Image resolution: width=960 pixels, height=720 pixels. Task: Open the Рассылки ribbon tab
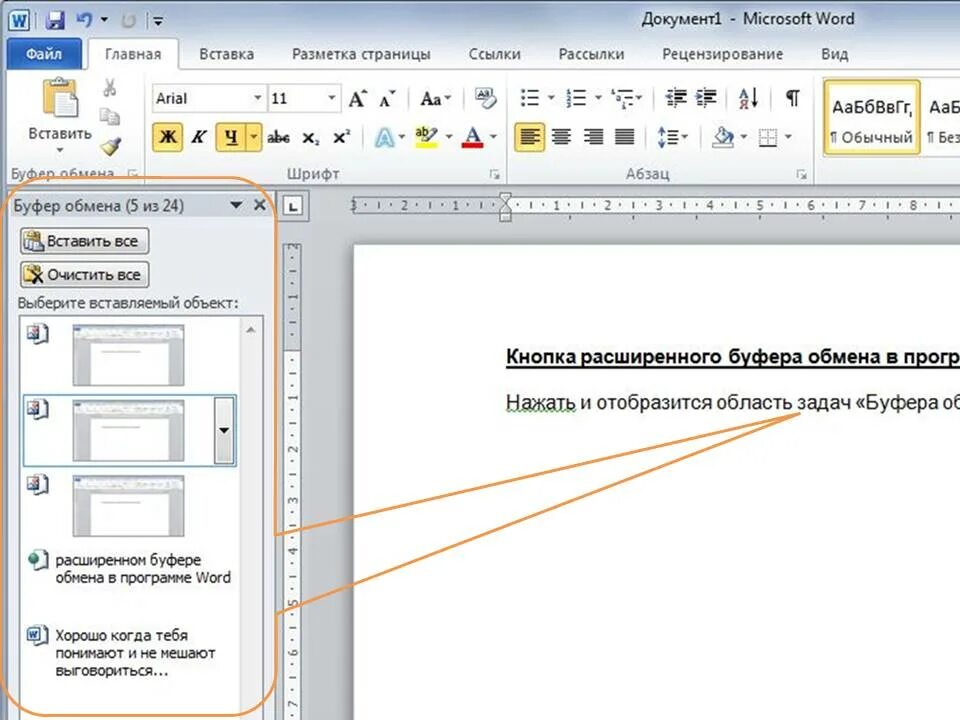(x=591, y=54)
